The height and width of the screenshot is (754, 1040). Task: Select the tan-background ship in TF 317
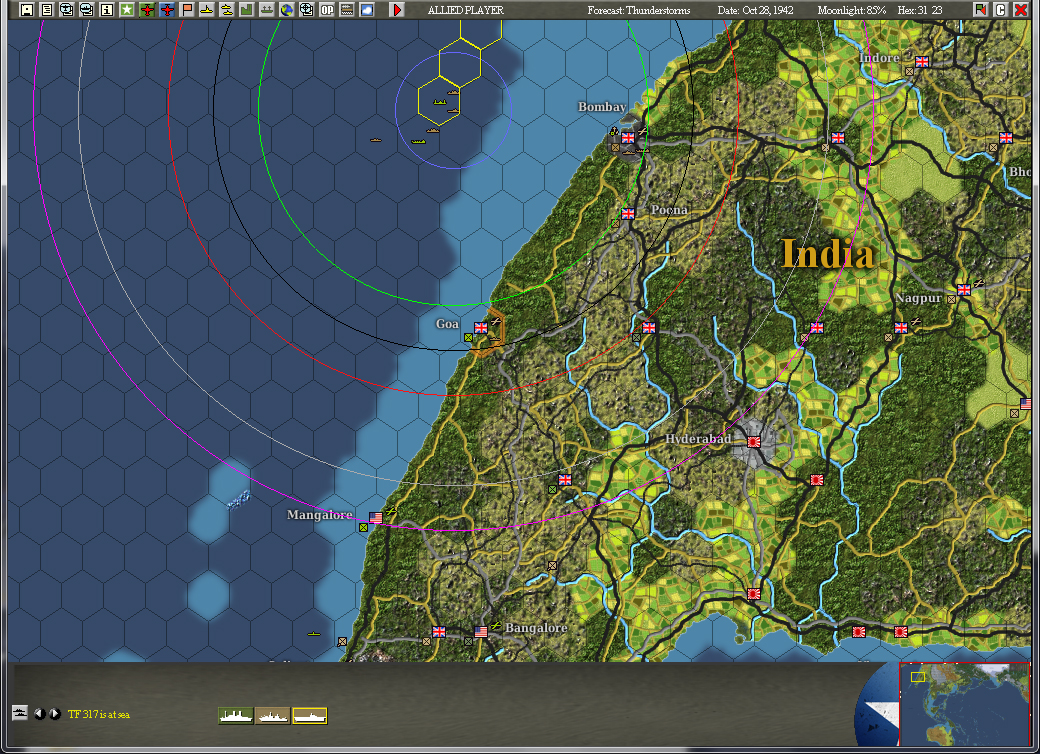[x=273, y=716]
